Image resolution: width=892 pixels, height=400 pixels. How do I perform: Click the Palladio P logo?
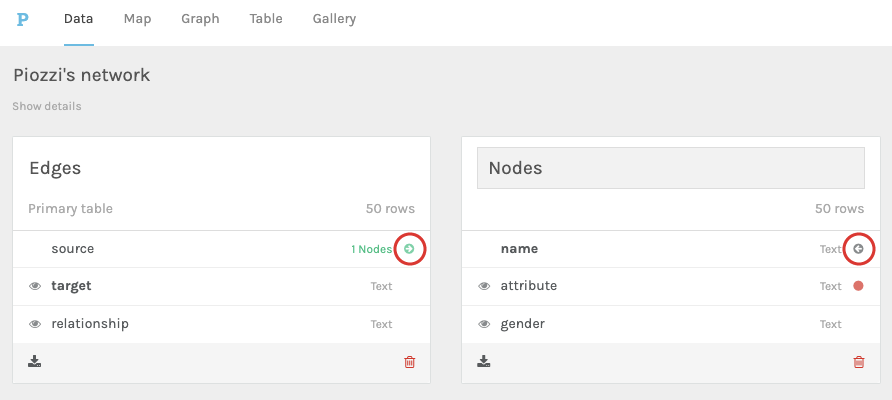22,19
